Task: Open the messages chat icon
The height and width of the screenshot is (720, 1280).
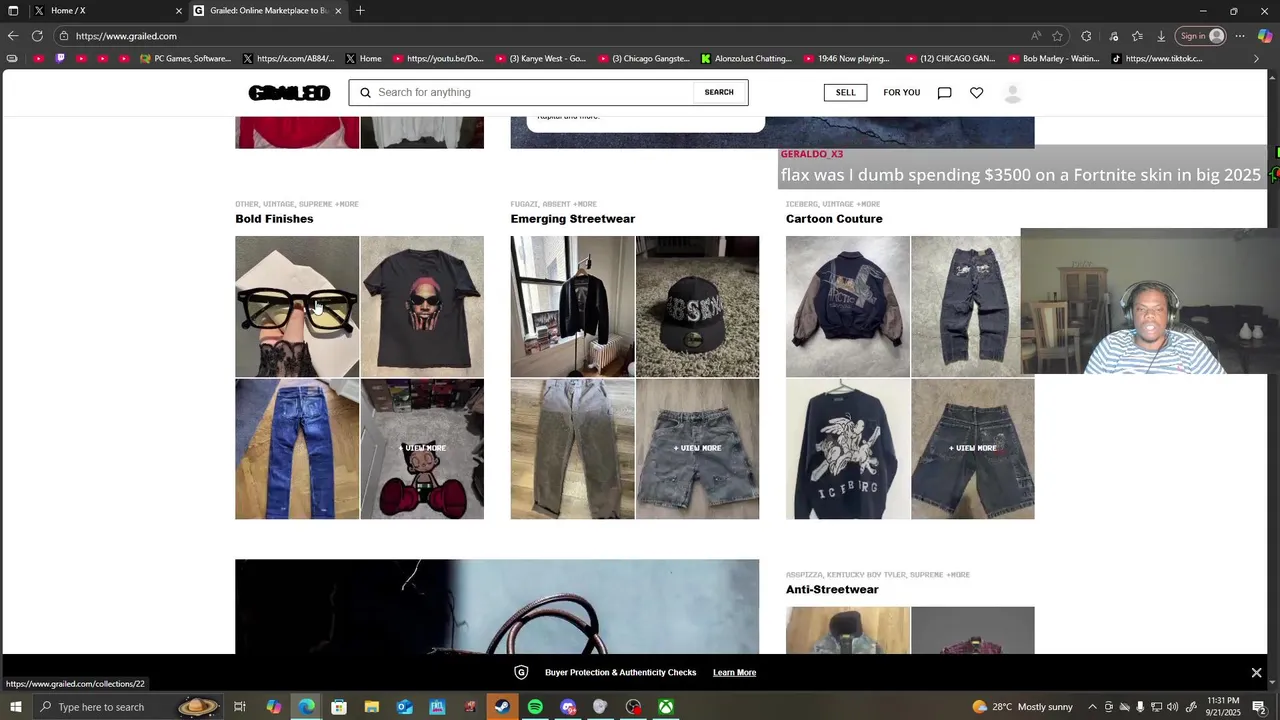Action: [944, 93]
